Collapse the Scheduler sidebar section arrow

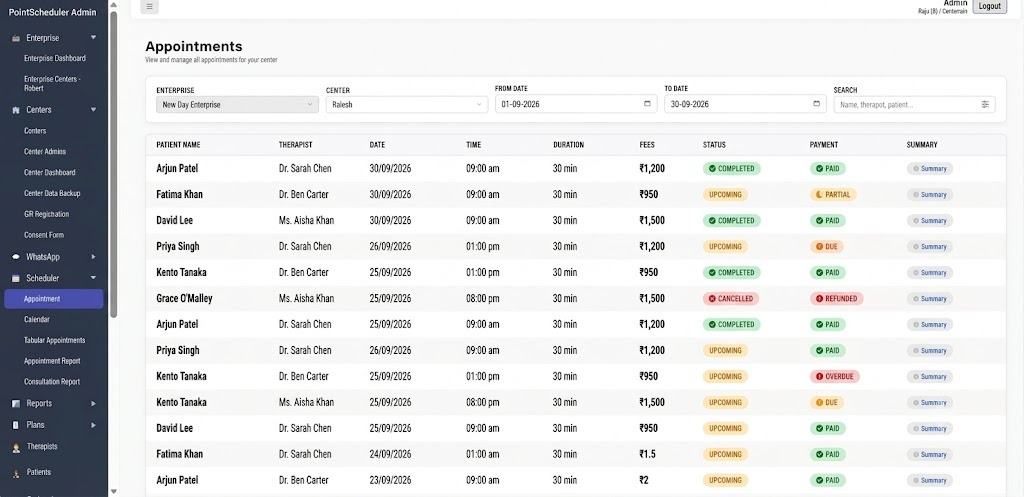pos(93,278)
